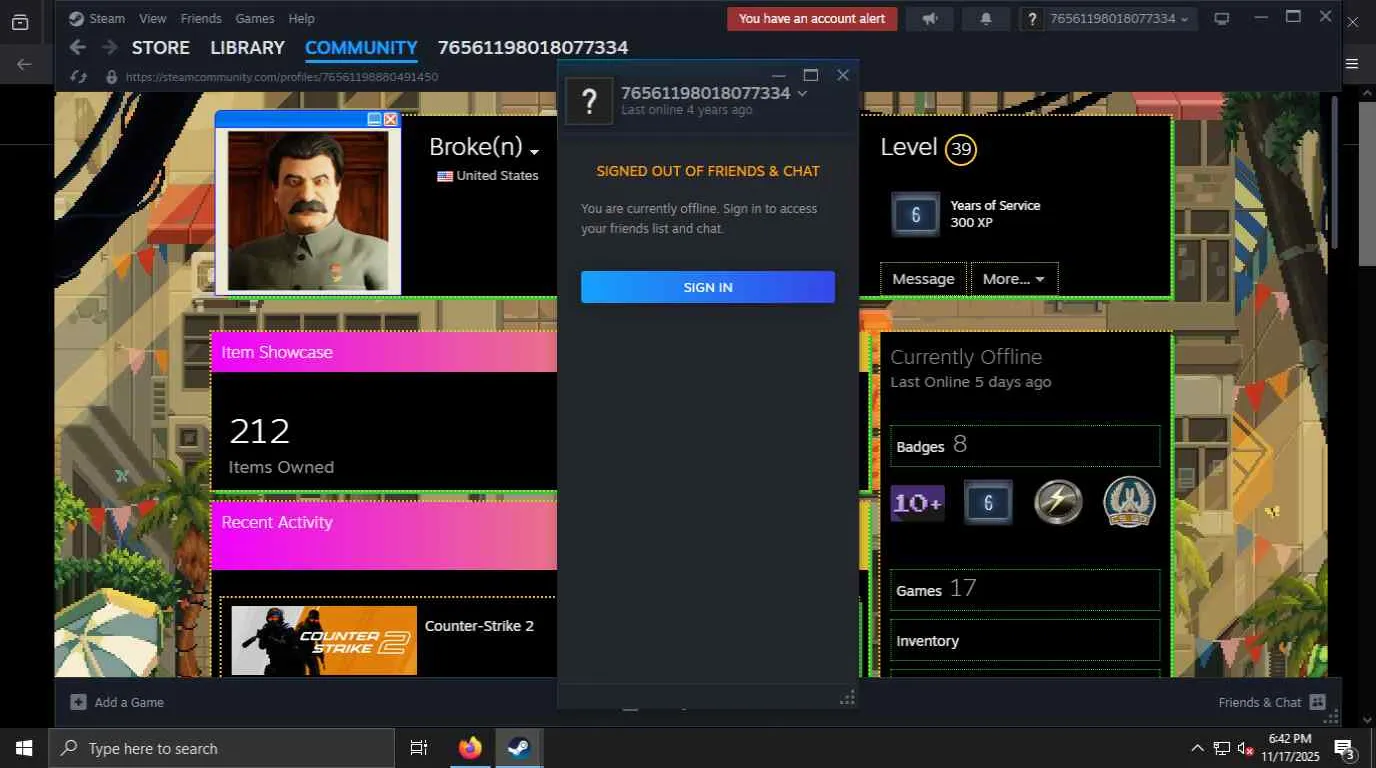Expand the More... dropdown on the profile
Screen dimensions: 1376x768
click(1014, 279)
